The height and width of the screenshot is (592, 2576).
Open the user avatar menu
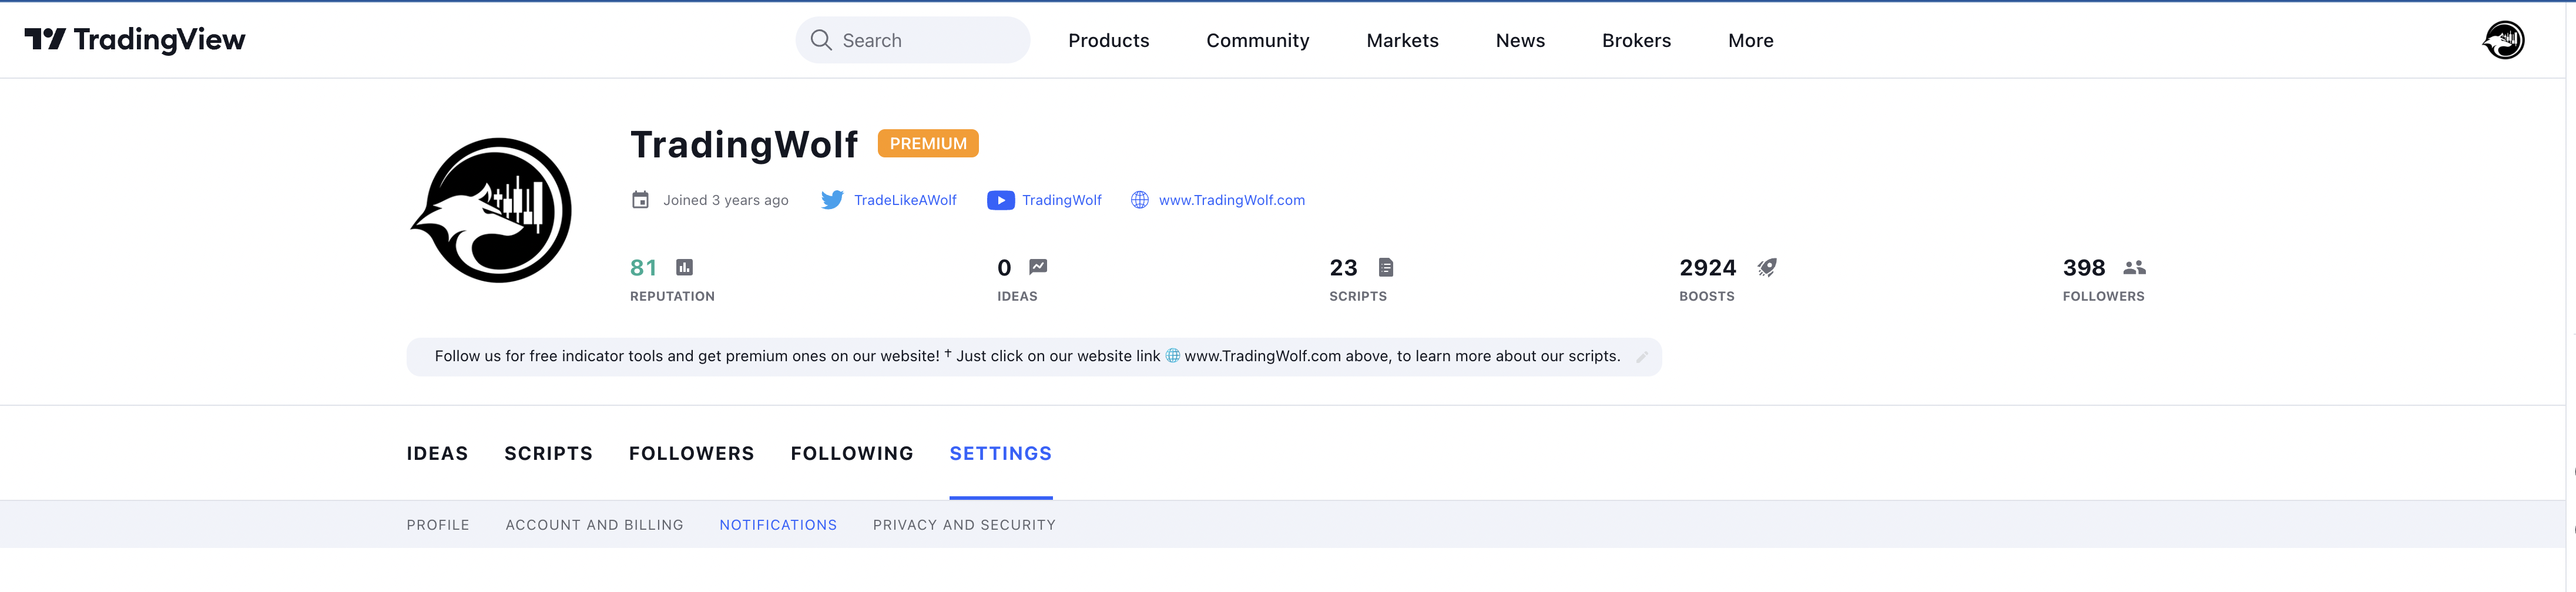click(x=2502, y=40)
